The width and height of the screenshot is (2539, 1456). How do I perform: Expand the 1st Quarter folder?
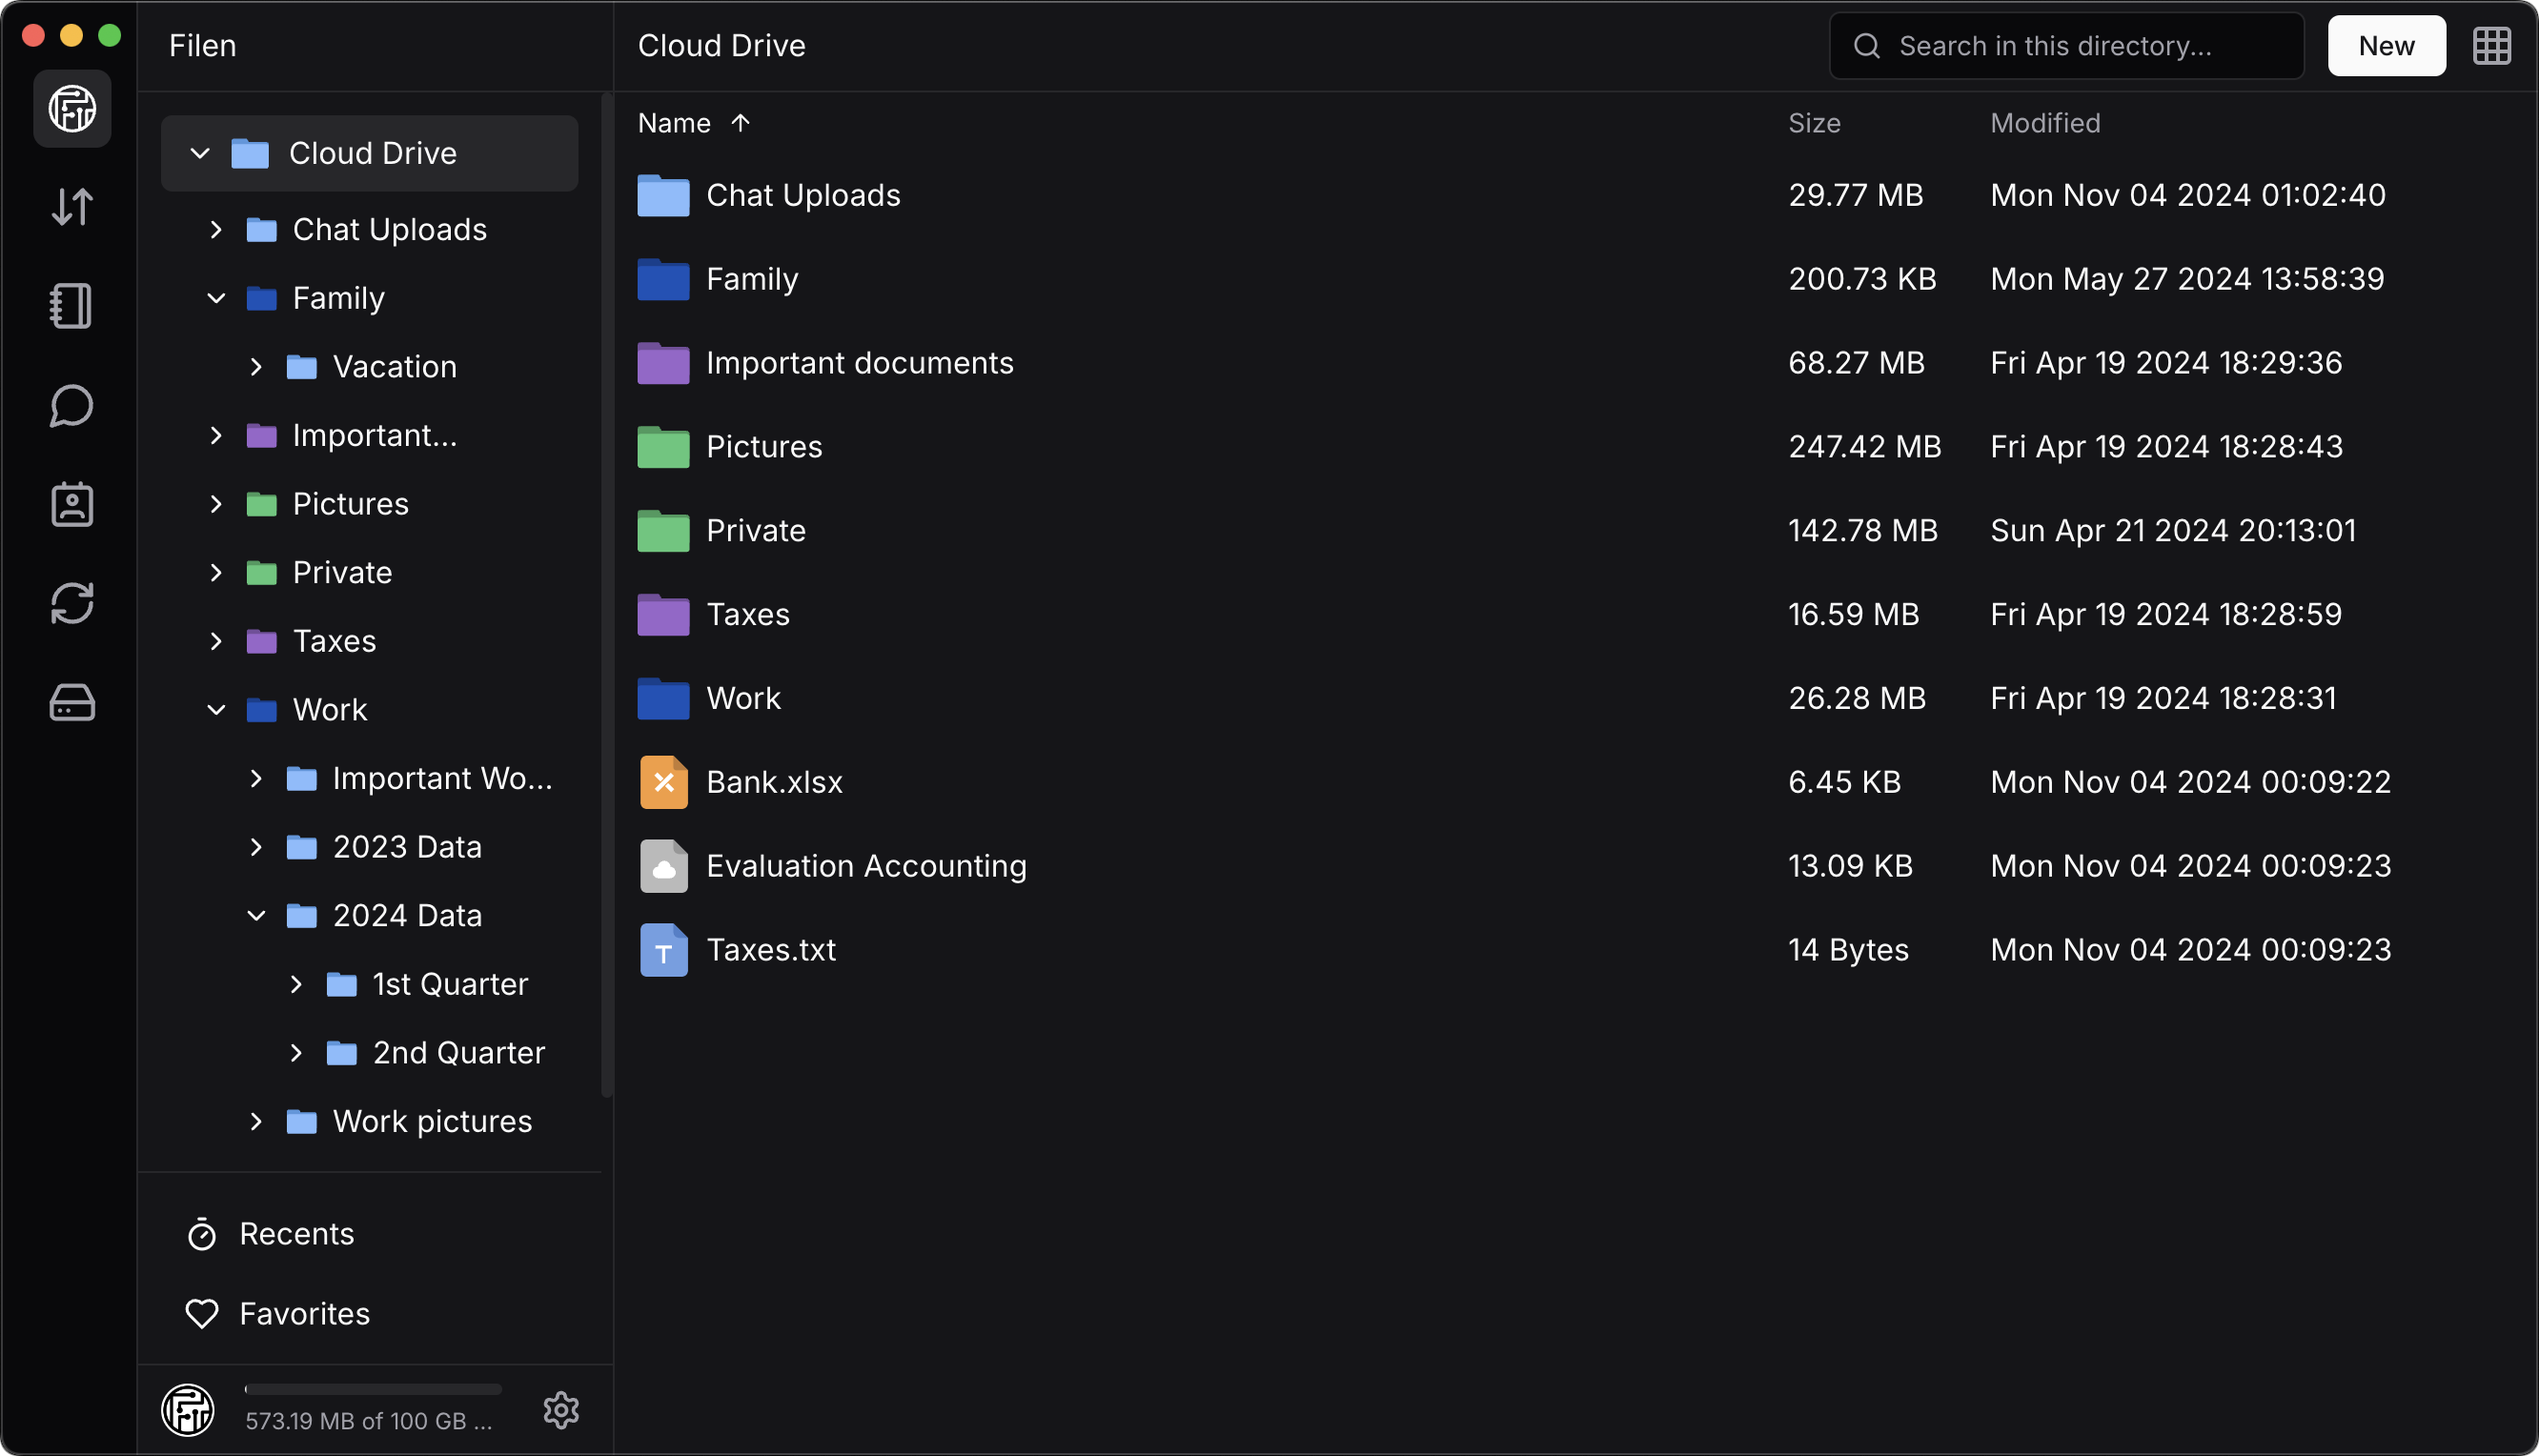tap(295, 984)
